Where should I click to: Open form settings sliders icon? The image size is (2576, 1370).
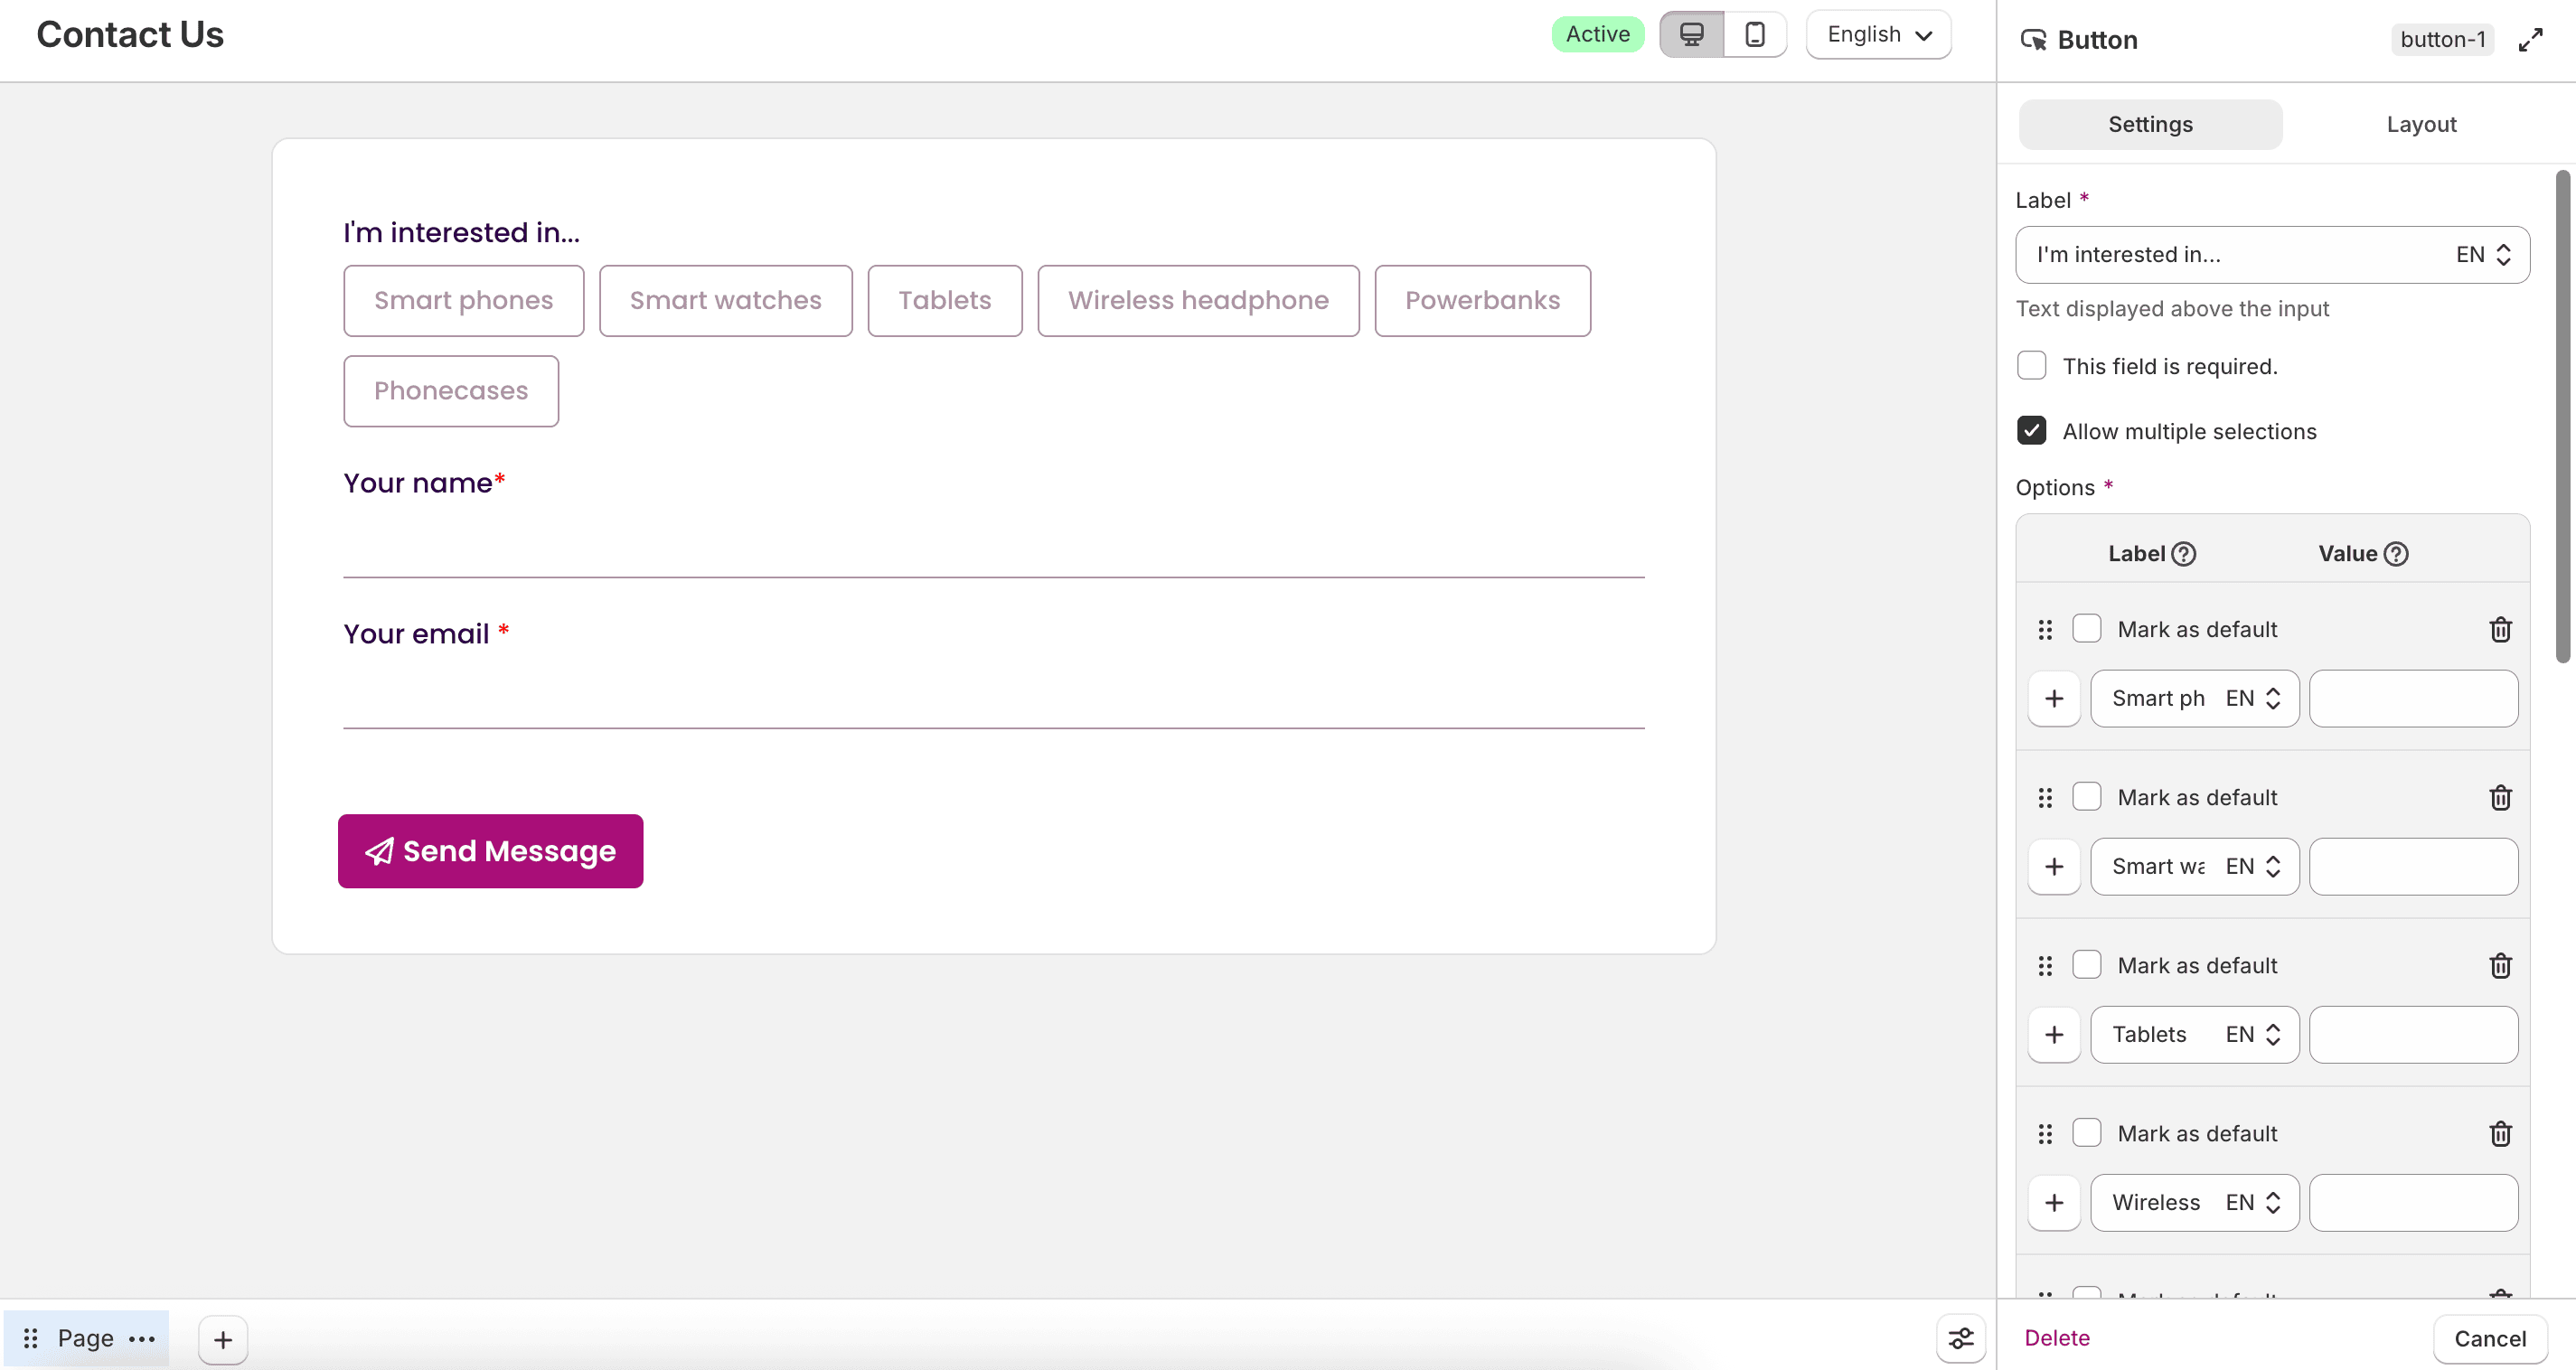coord(1960,1338)
